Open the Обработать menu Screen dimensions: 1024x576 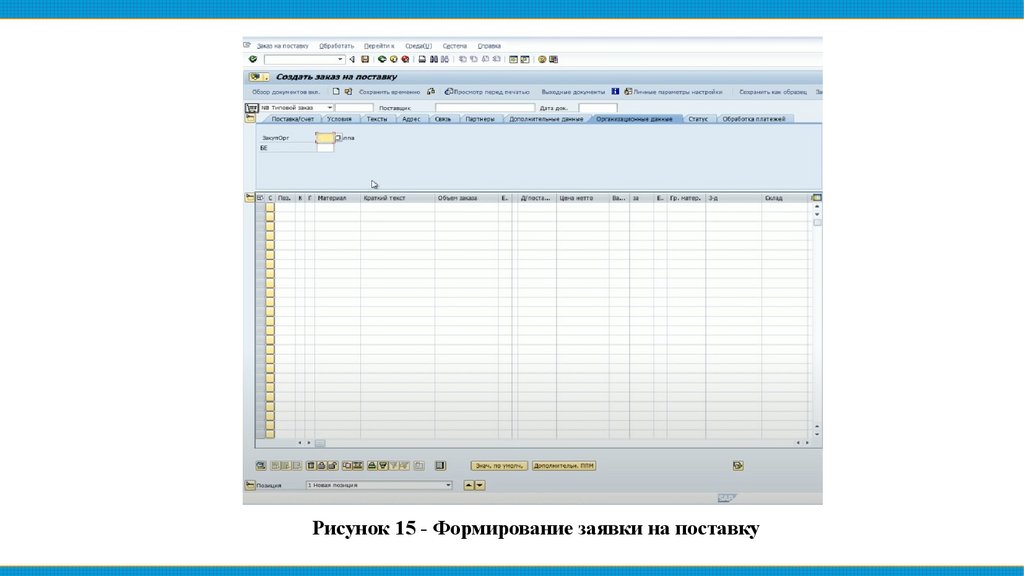point(336,46)
